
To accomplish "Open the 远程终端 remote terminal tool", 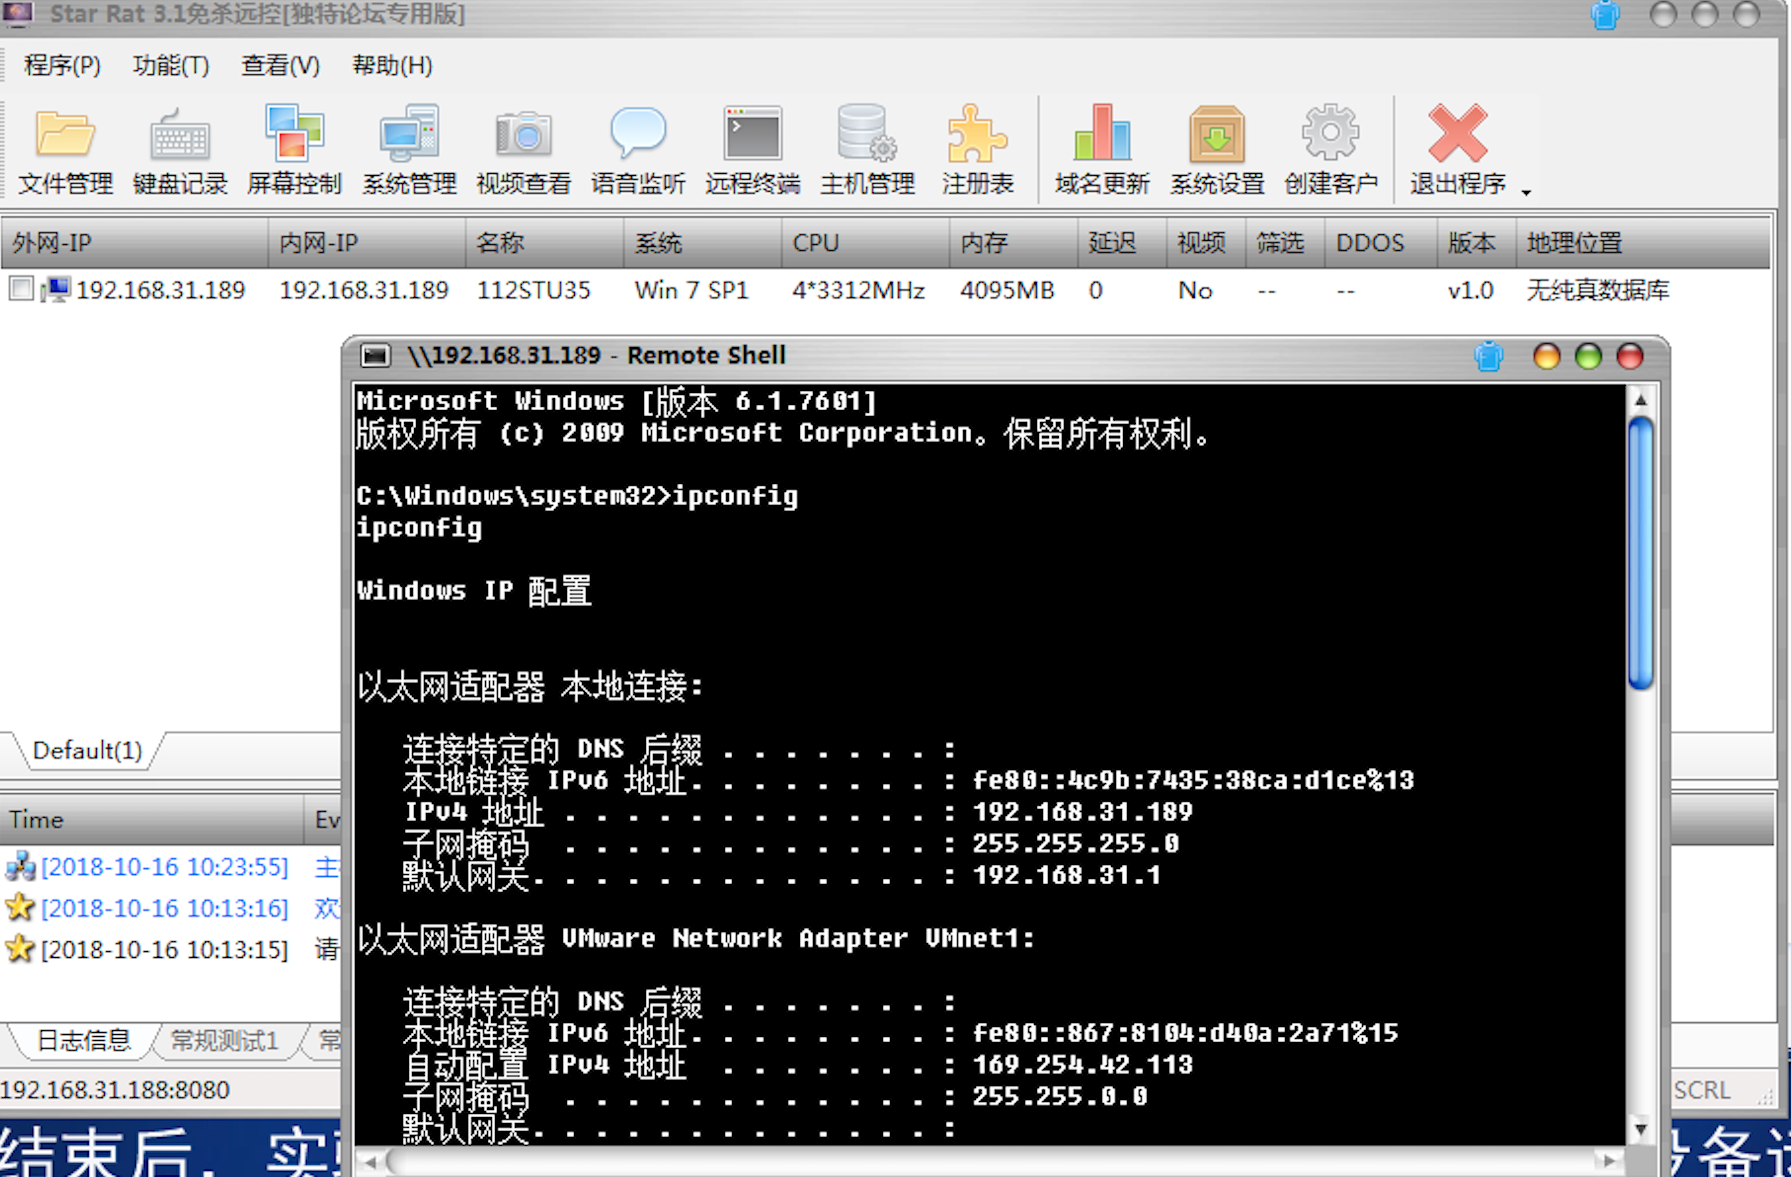I will pos(752,150).
